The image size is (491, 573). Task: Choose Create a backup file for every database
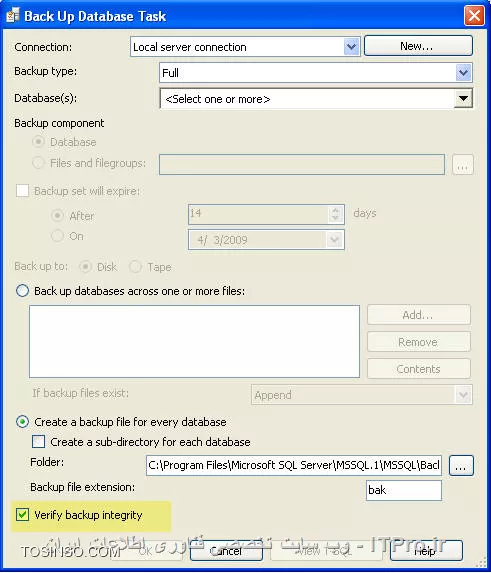[22, 422]
